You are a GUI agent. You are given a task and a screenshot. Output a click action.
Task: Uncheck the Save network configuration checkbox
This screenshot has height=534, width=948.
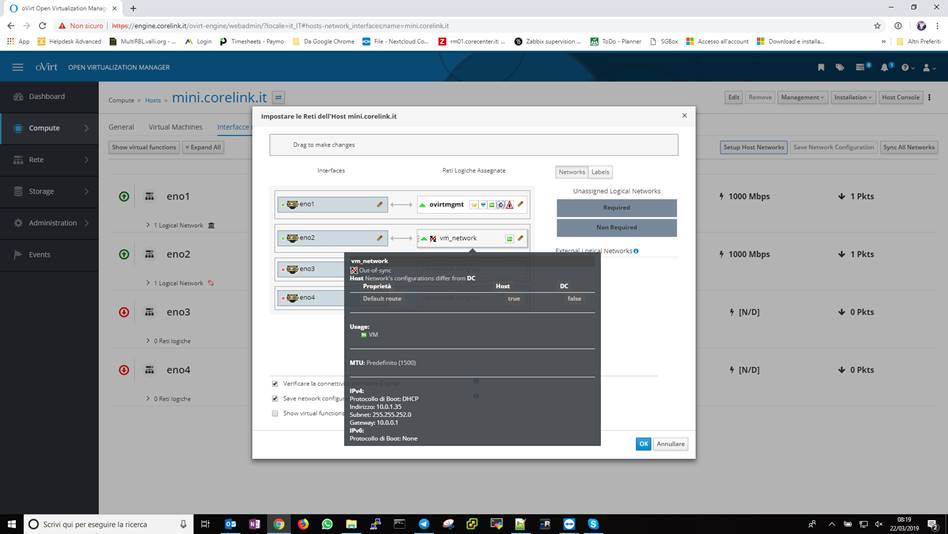(x=275, y=398)
